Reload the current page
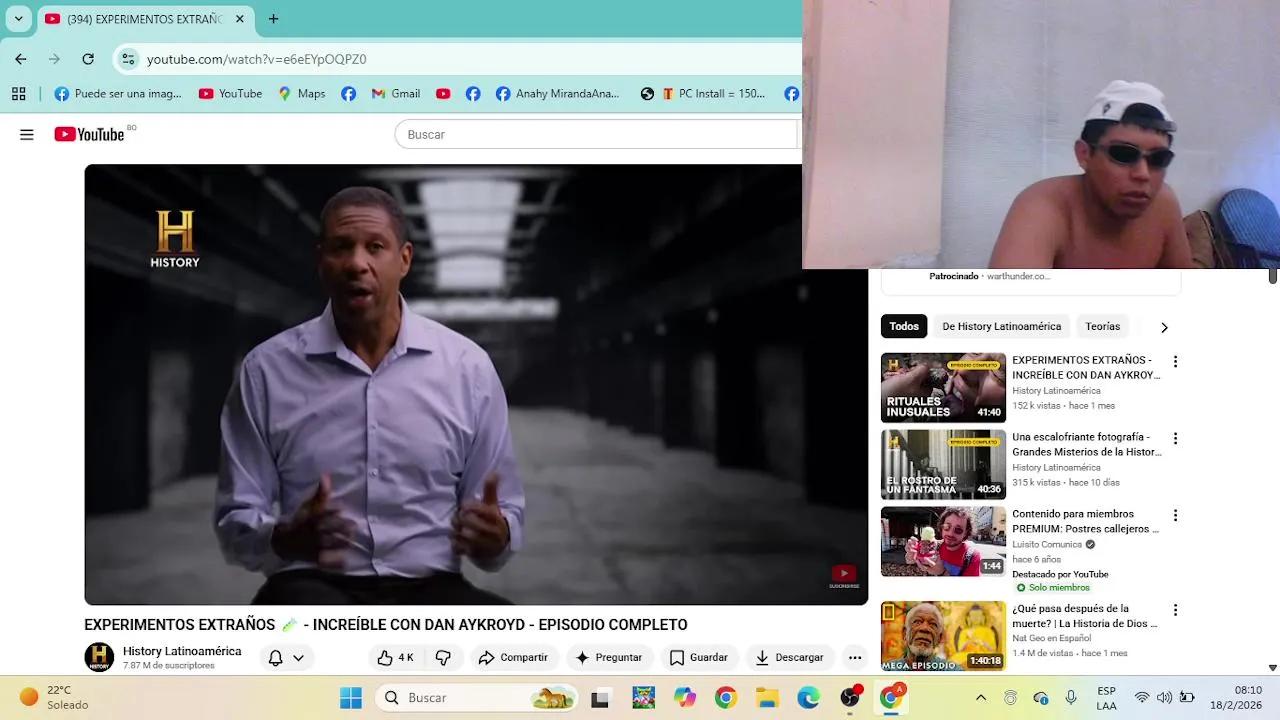Viewport: 1280px width, 720px height. [88, 59]
